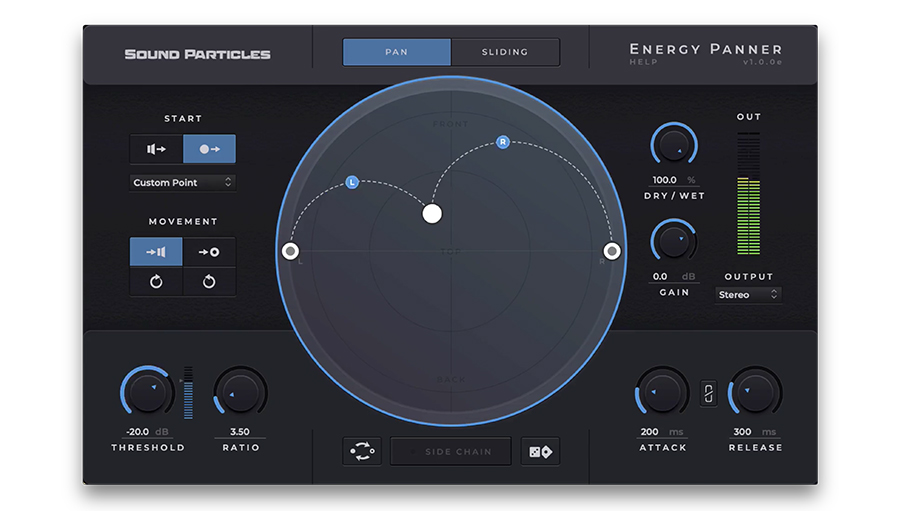
Task: Select speaker start mode icon
Action: pyautogui.click(x=156, y=149)
